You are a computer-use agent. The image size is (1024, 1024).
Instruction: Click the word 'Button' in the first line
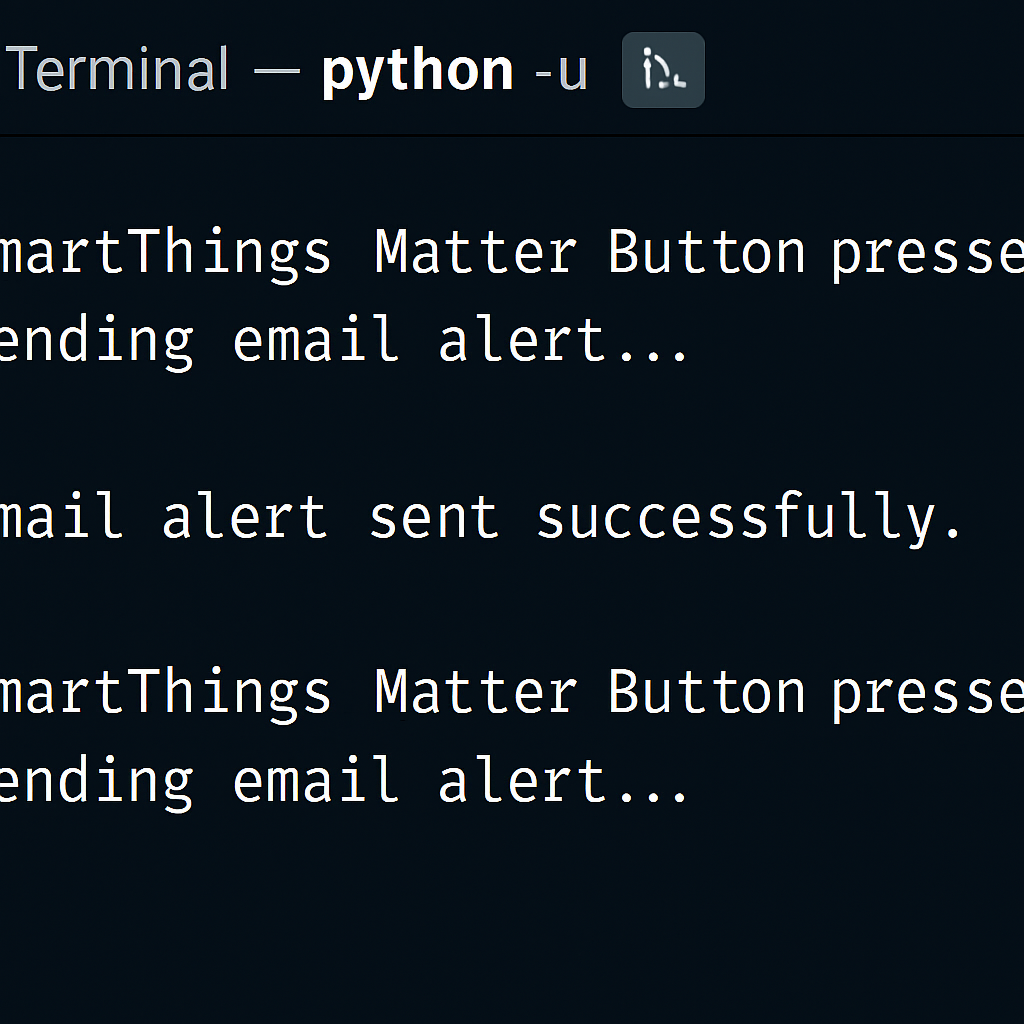(706, 252)
